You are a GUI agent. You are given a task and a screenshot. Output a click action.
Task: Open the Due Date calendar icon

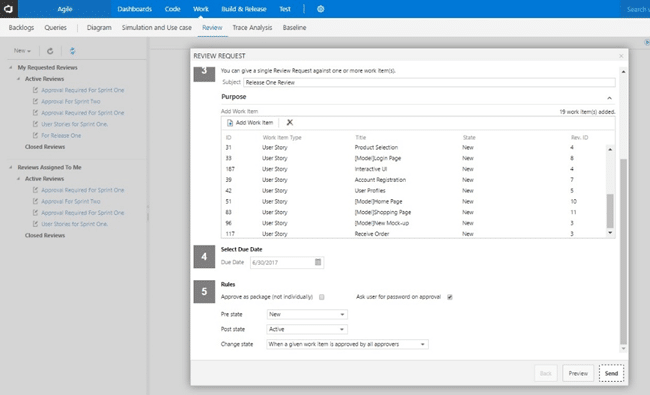pyautogui.click(x=318, y=262)
